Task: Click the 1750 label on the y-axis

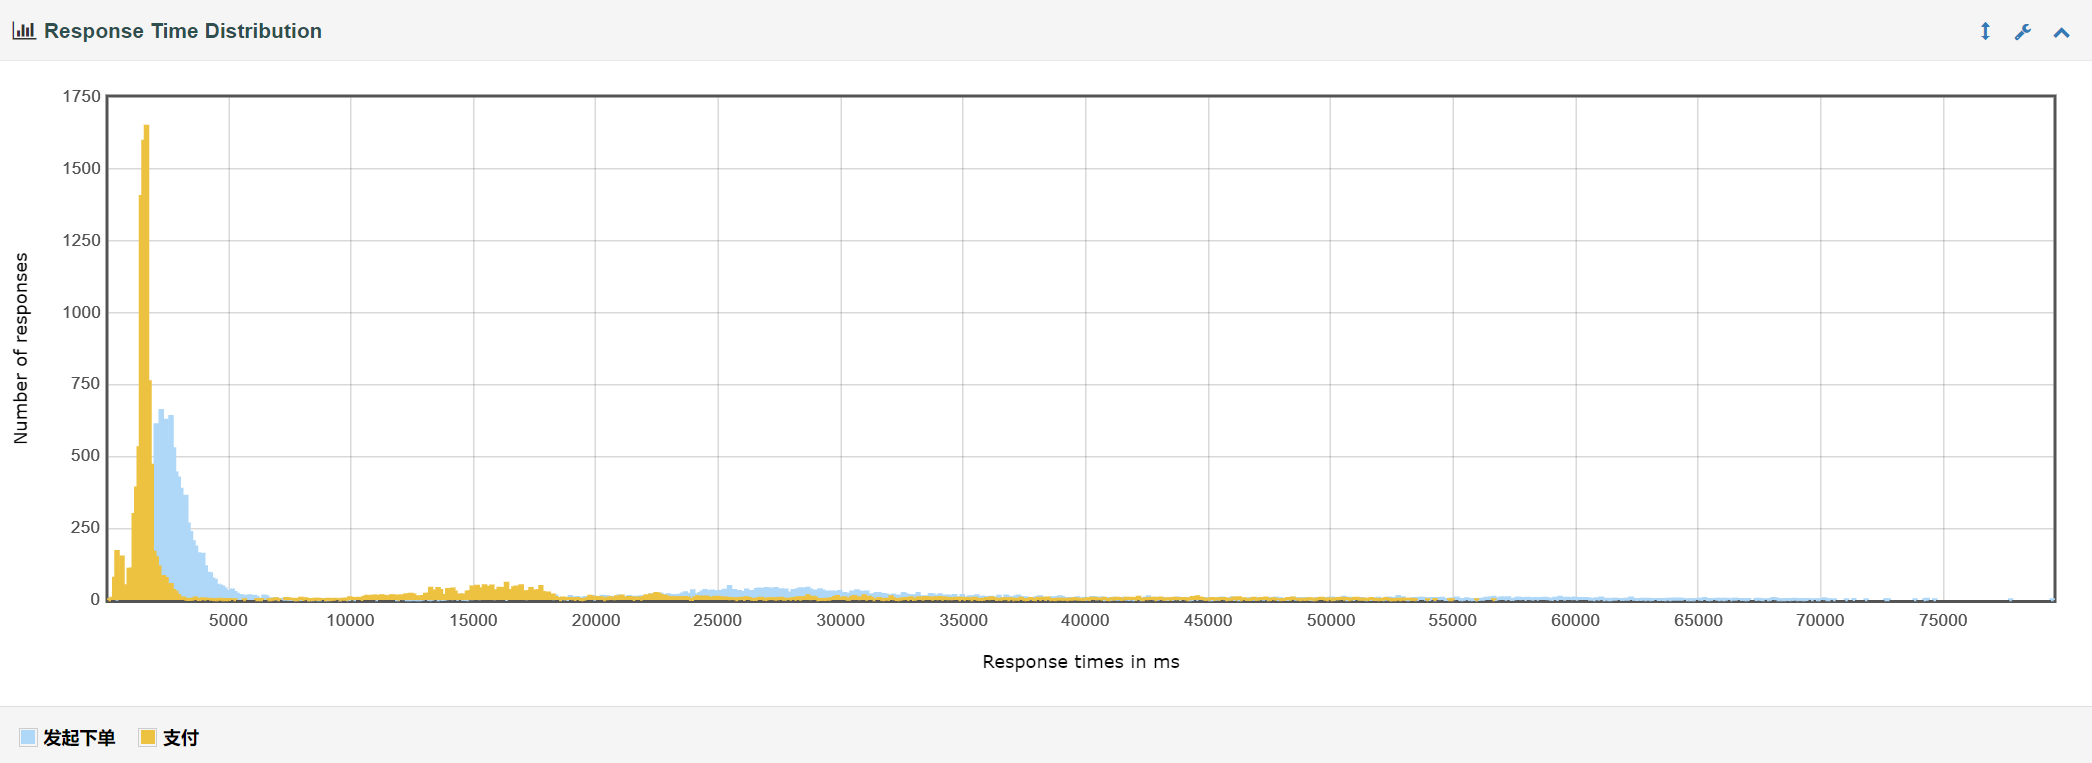Action: [x=82, y=96]
